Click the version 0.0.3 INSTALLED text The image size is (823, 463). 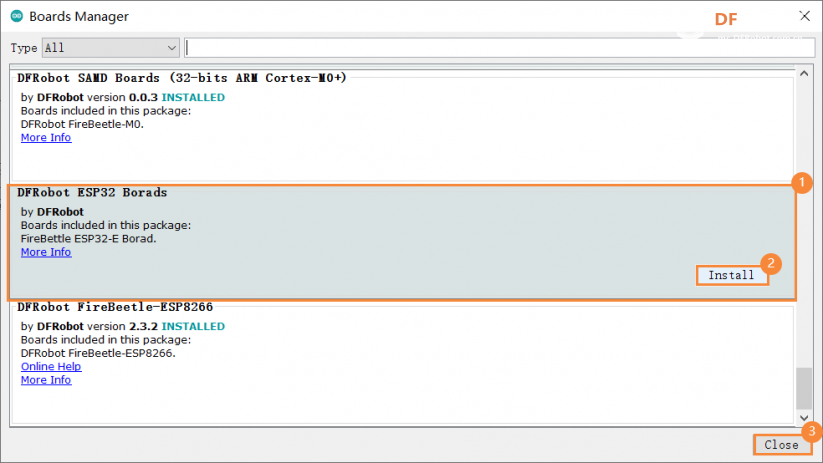click(x=155, y=98)
